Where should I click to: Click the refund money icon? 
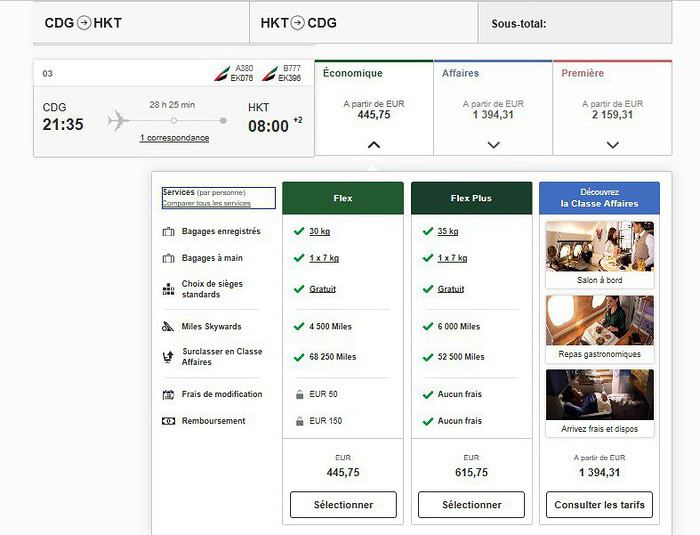[x=168, y=421]
